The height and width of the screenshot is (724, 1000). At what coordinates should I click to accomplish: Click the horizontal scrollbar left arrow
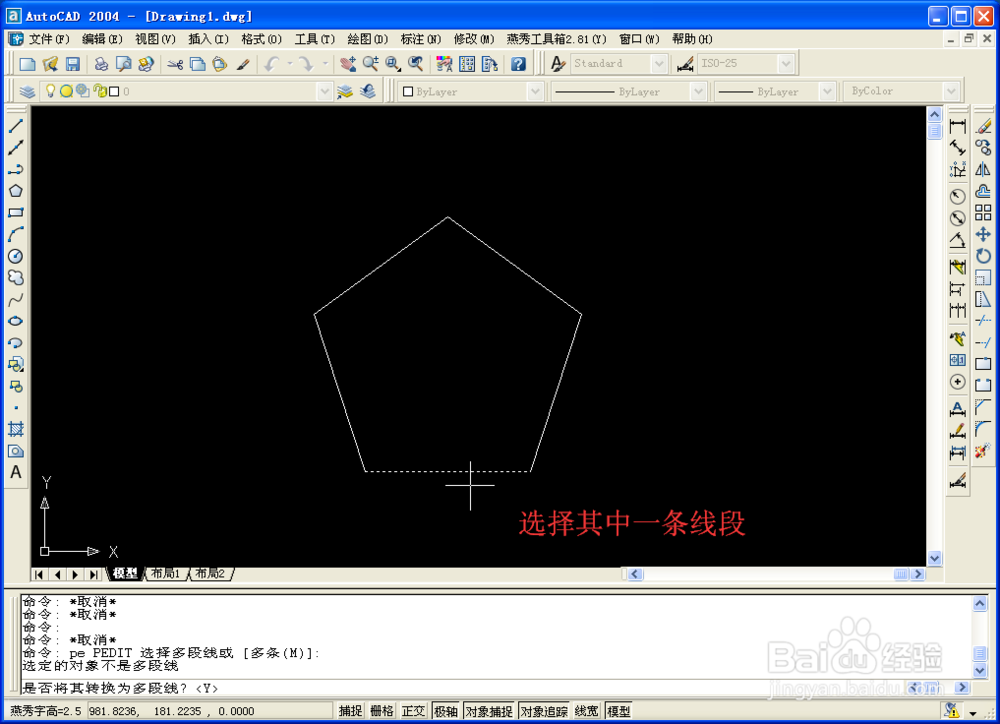click(x=635, y=574)
